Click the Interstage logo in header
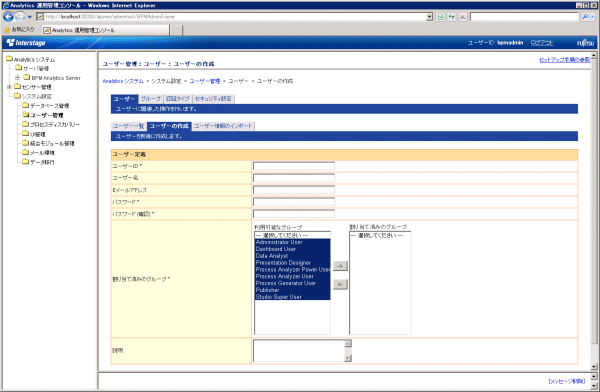The height and width of the screenshot is (392, 600). [x=26, y=42]
